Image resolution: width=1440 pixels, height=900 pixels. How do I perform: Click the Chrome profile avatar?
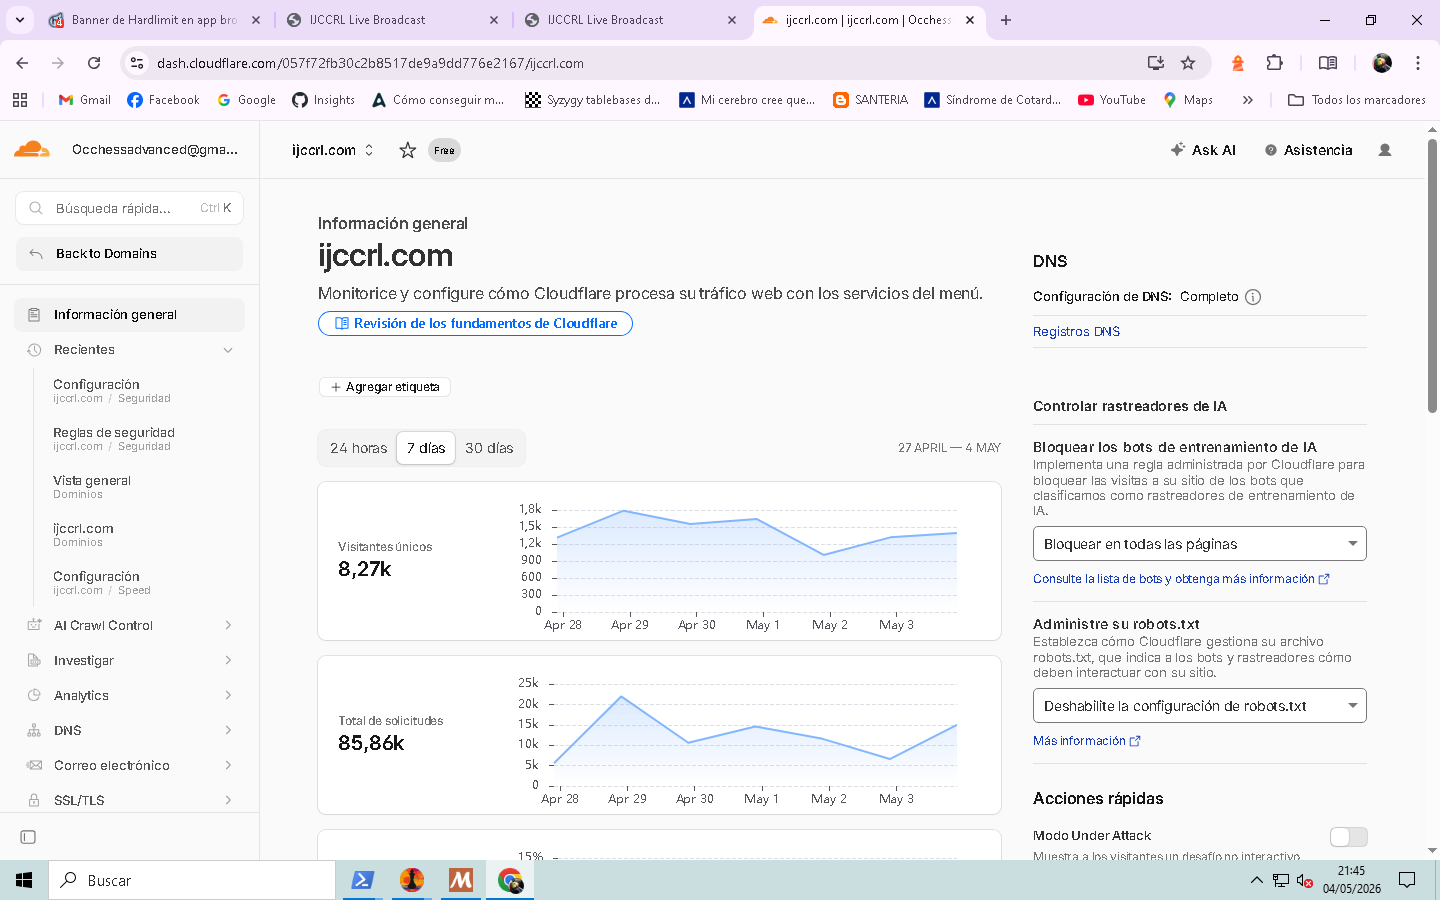[1382, 63]
